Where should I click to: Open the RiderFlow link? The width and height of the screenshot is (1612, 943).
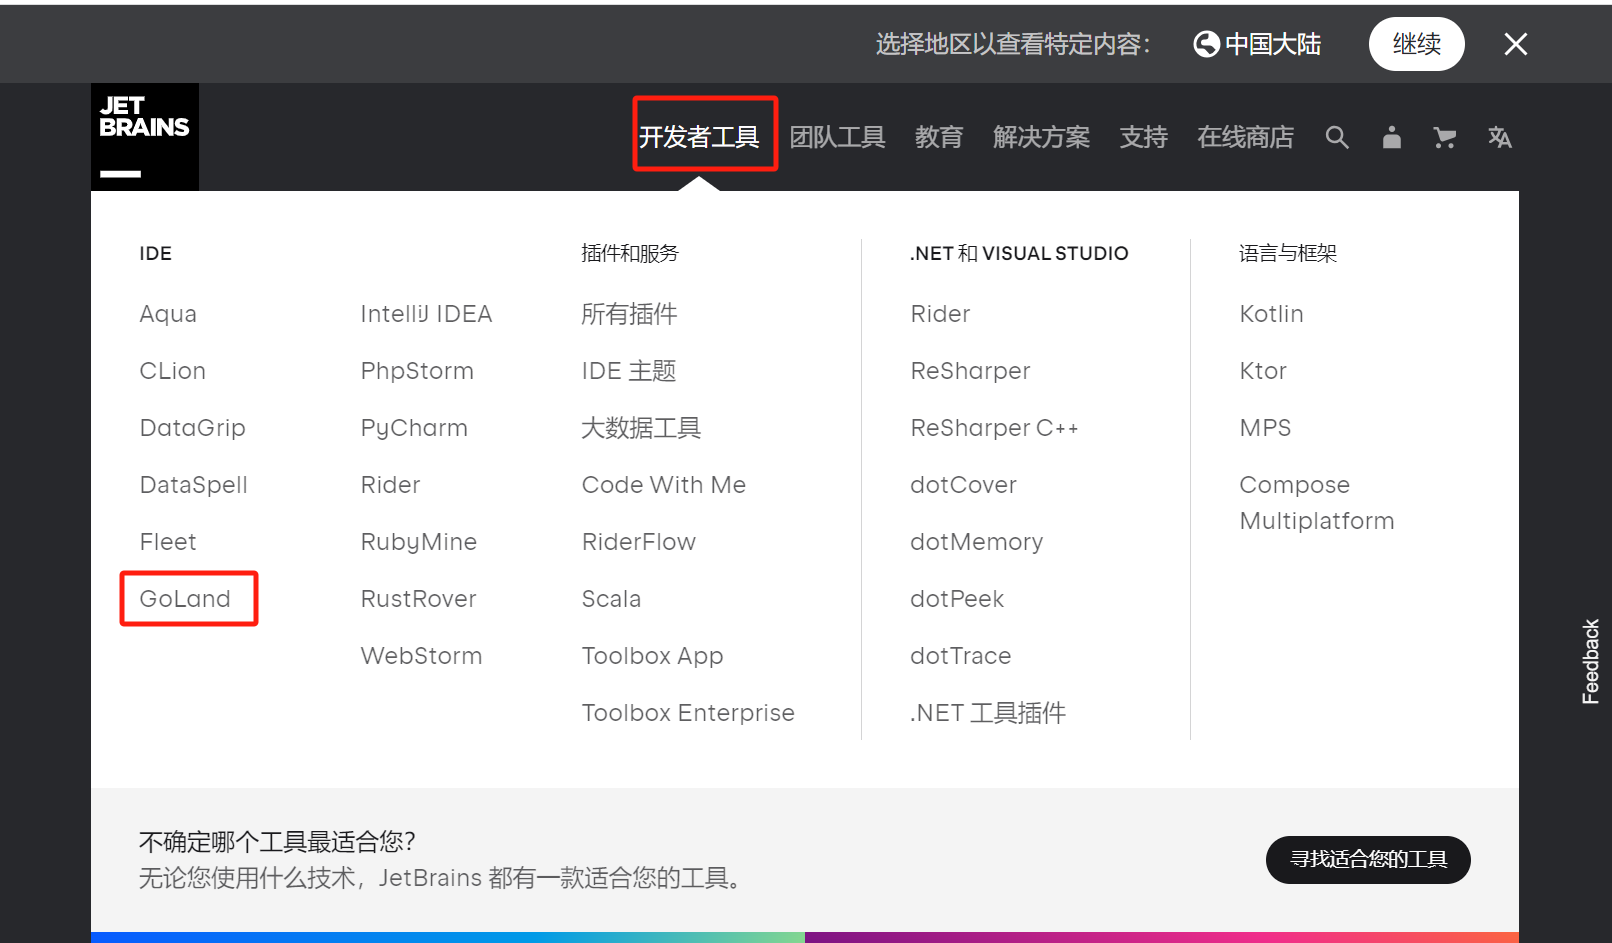point(639,542)
